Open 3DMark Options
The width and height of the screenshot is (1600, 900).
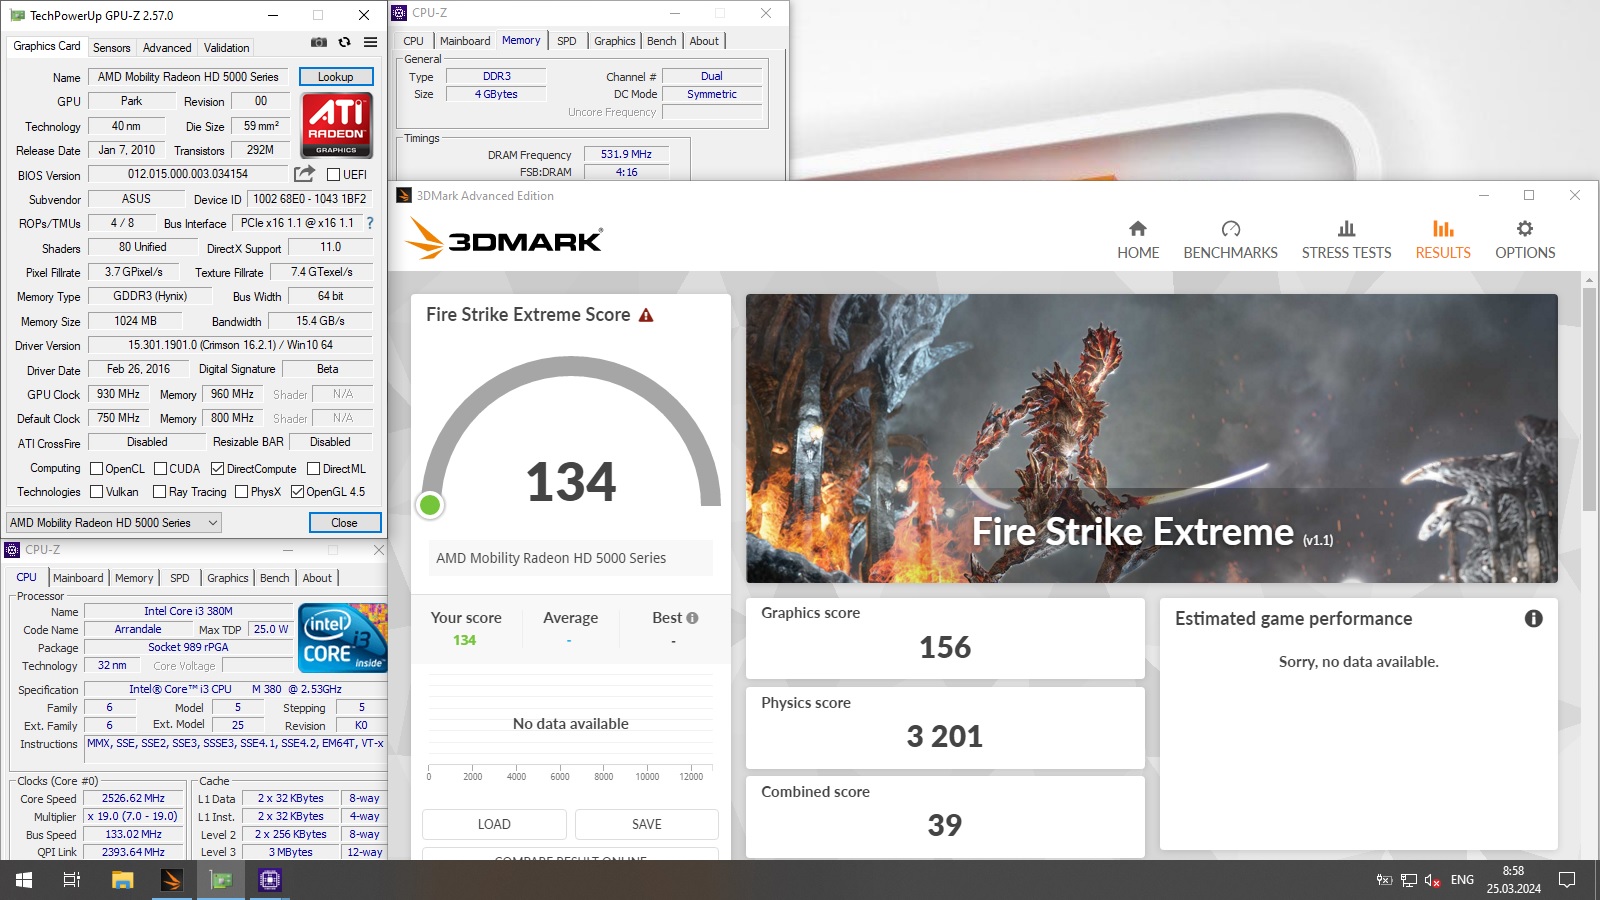coord(1525,240)
